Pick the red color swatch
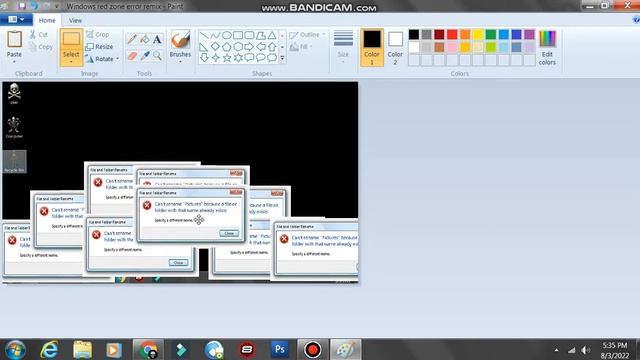The width and height of the screenshot is (640, 360). tap(452, 34)
